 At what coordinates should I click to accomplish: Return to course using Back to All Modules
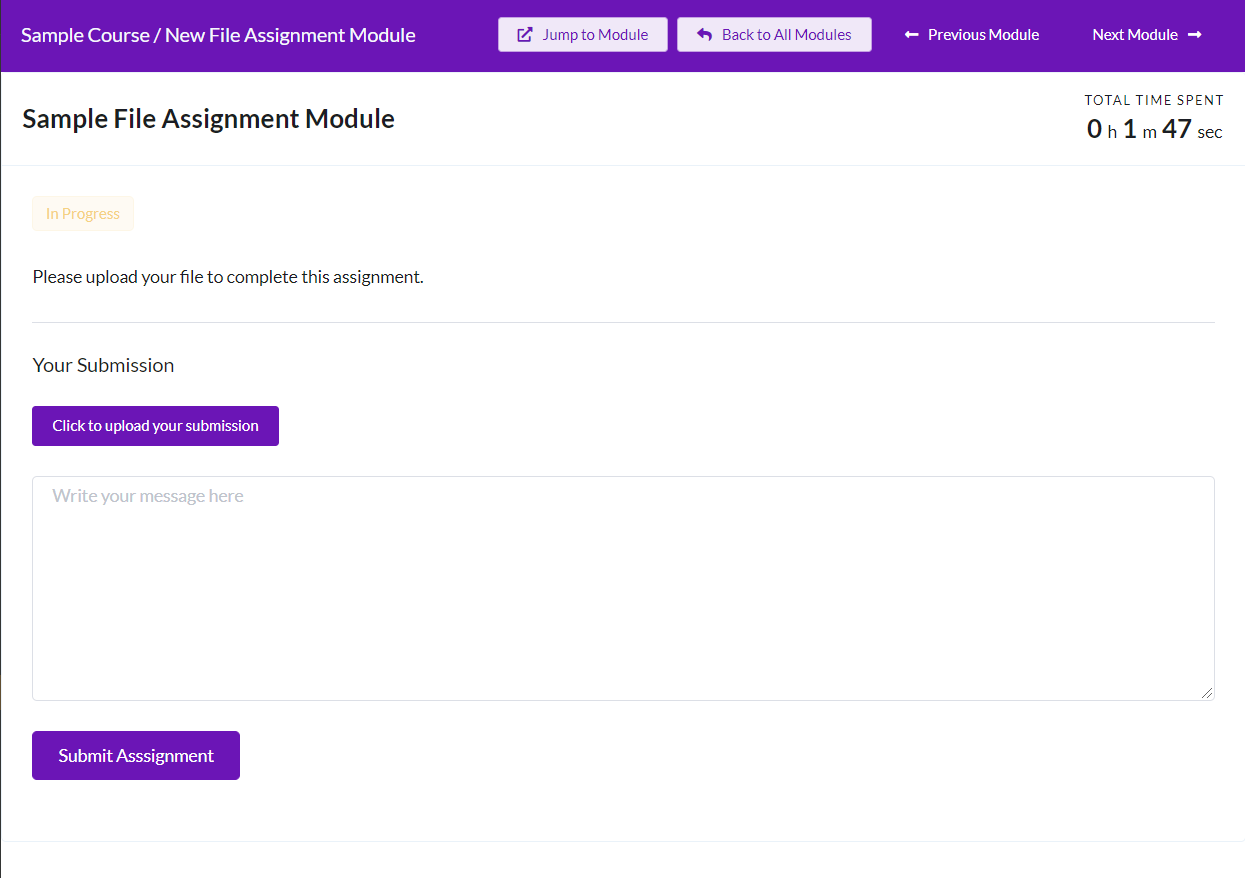point(774,33)
